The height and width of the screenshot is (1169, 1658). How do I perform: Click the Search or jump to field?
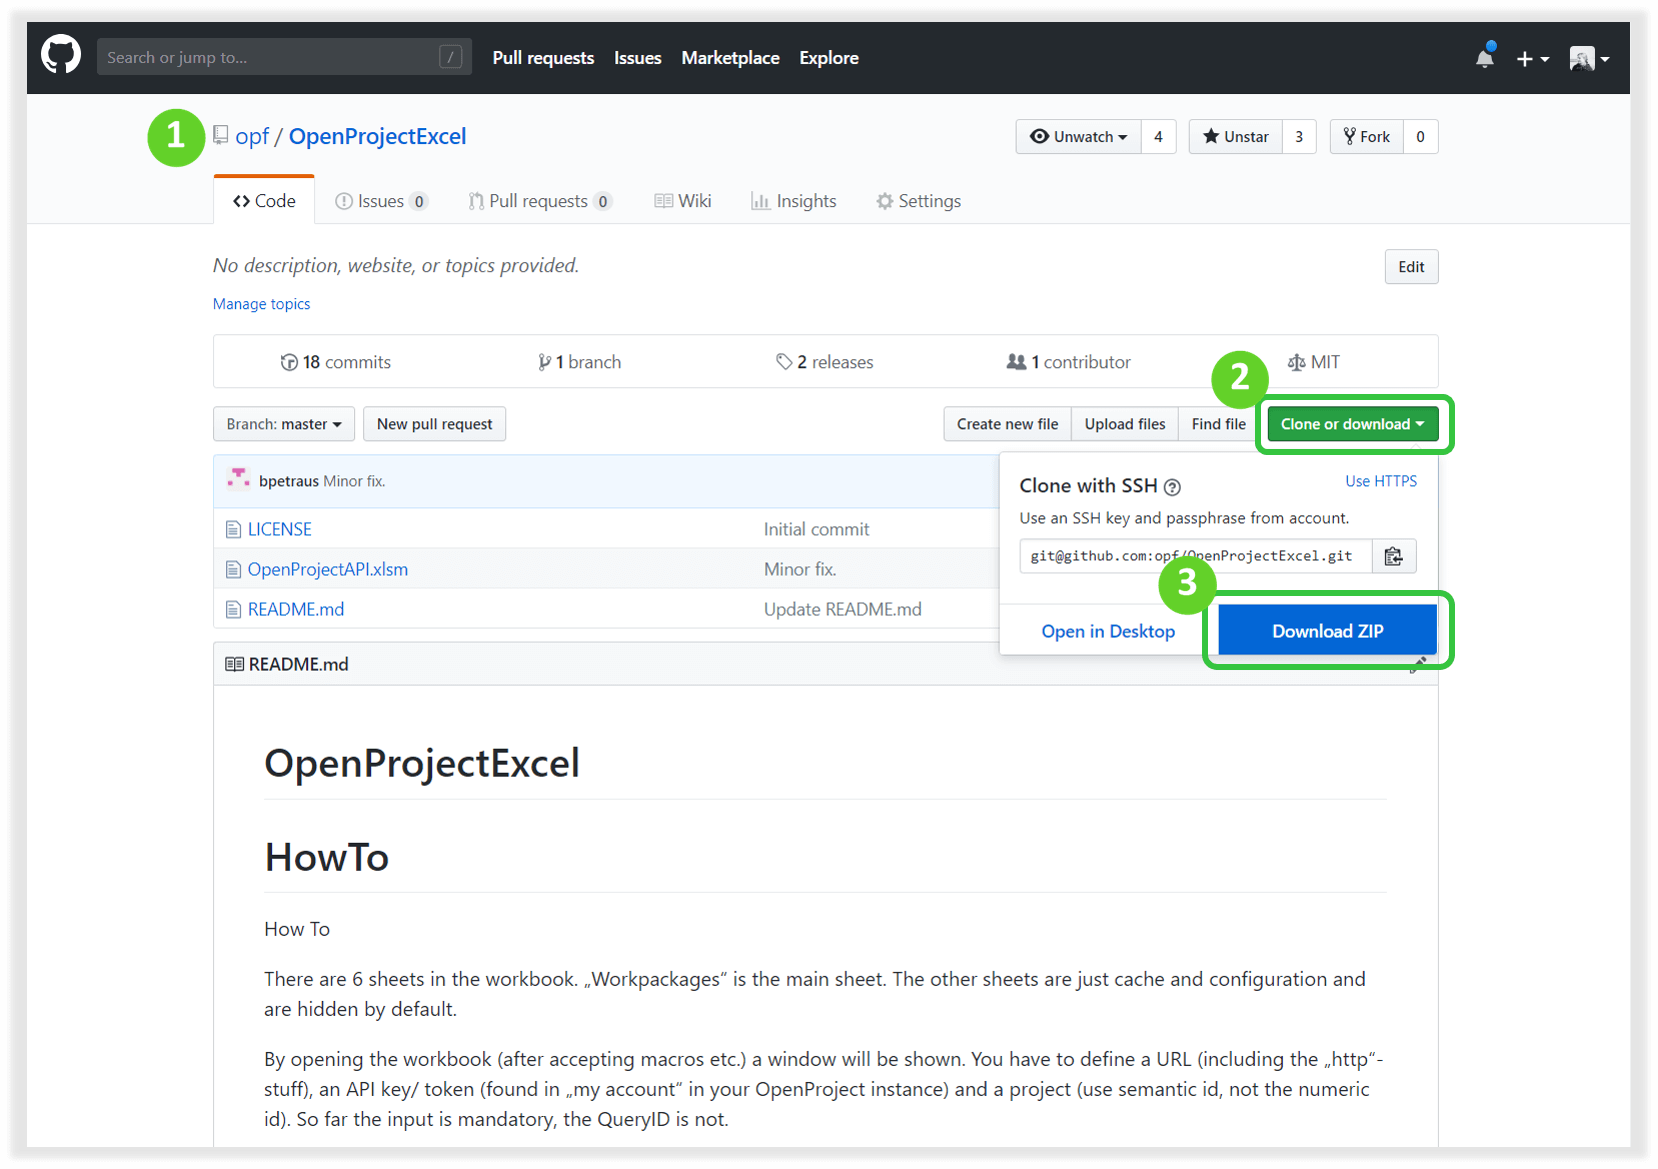(x=270, y=57)
